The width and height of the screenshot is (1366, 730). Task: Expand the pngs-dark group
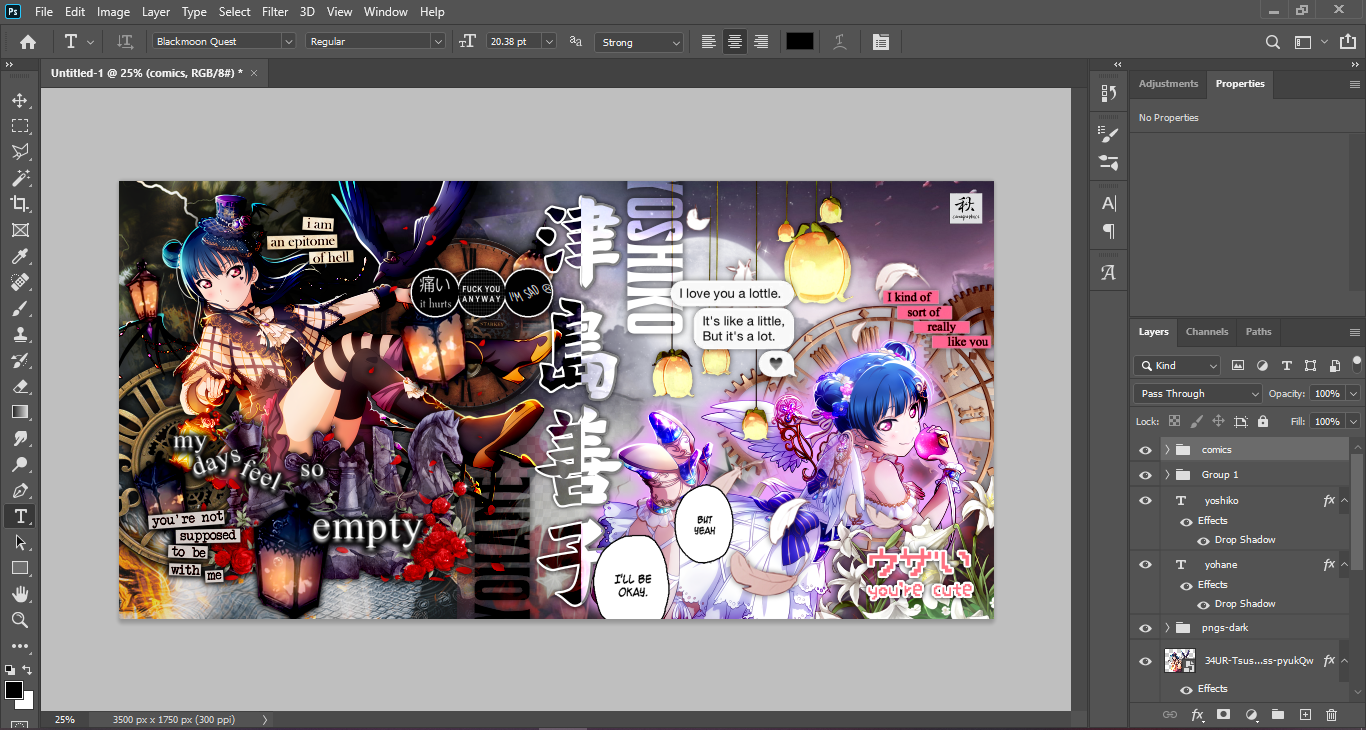tap(1167, 628)
